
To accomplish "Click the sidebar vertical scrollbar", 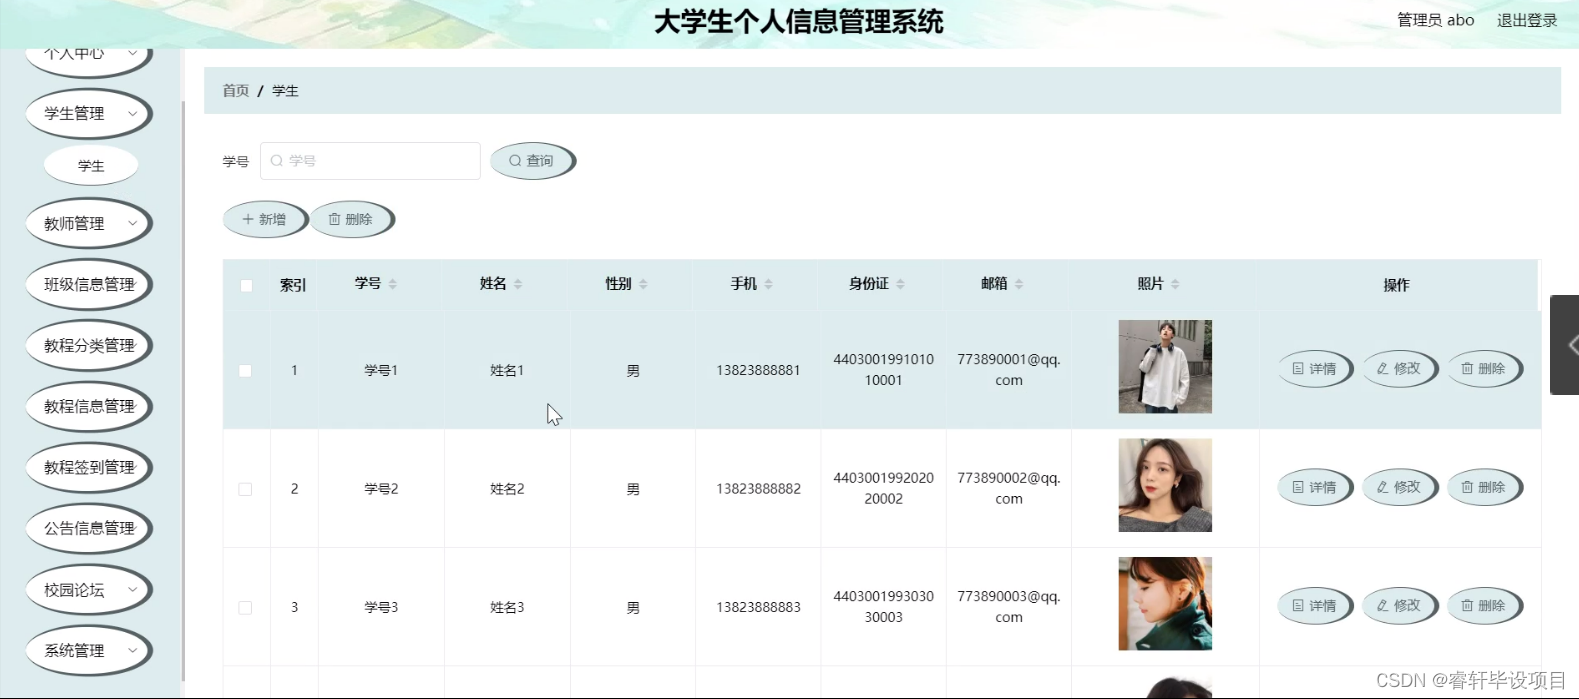I will pyautogui.click(x=183, y=390).
